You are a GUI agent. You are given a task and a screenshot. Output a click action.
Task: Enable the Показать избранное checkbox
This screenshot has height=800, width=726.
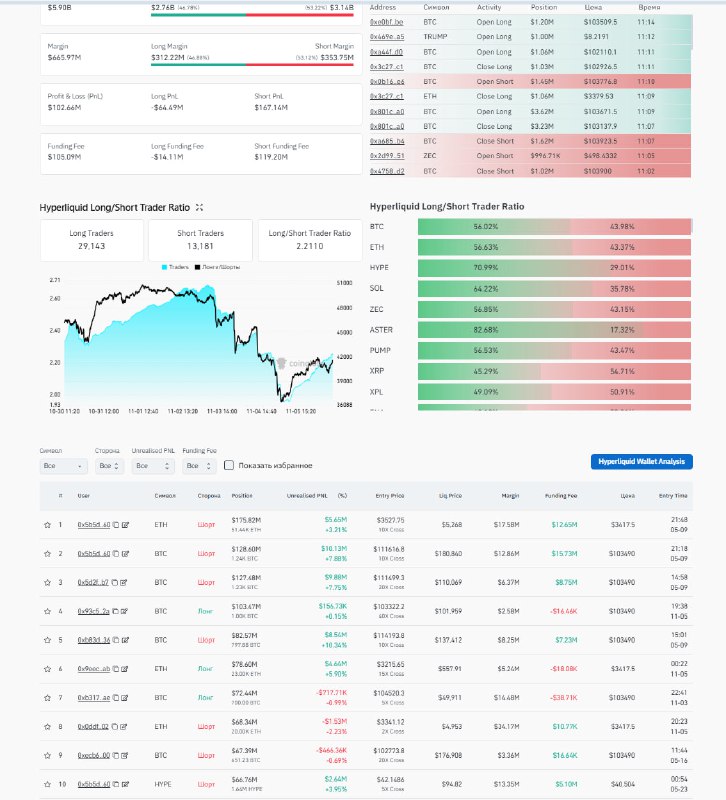(x=229, y=465)
